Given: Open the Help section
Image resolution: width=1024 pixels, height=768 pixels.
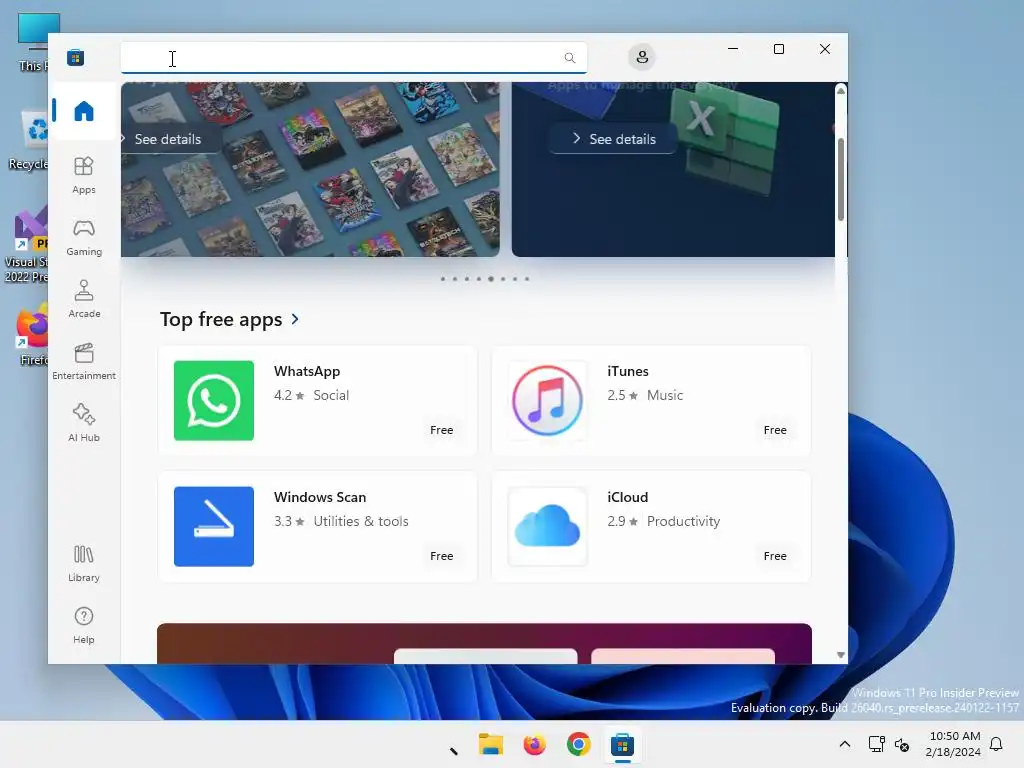Looking at the screenshot, I should 84,626.
